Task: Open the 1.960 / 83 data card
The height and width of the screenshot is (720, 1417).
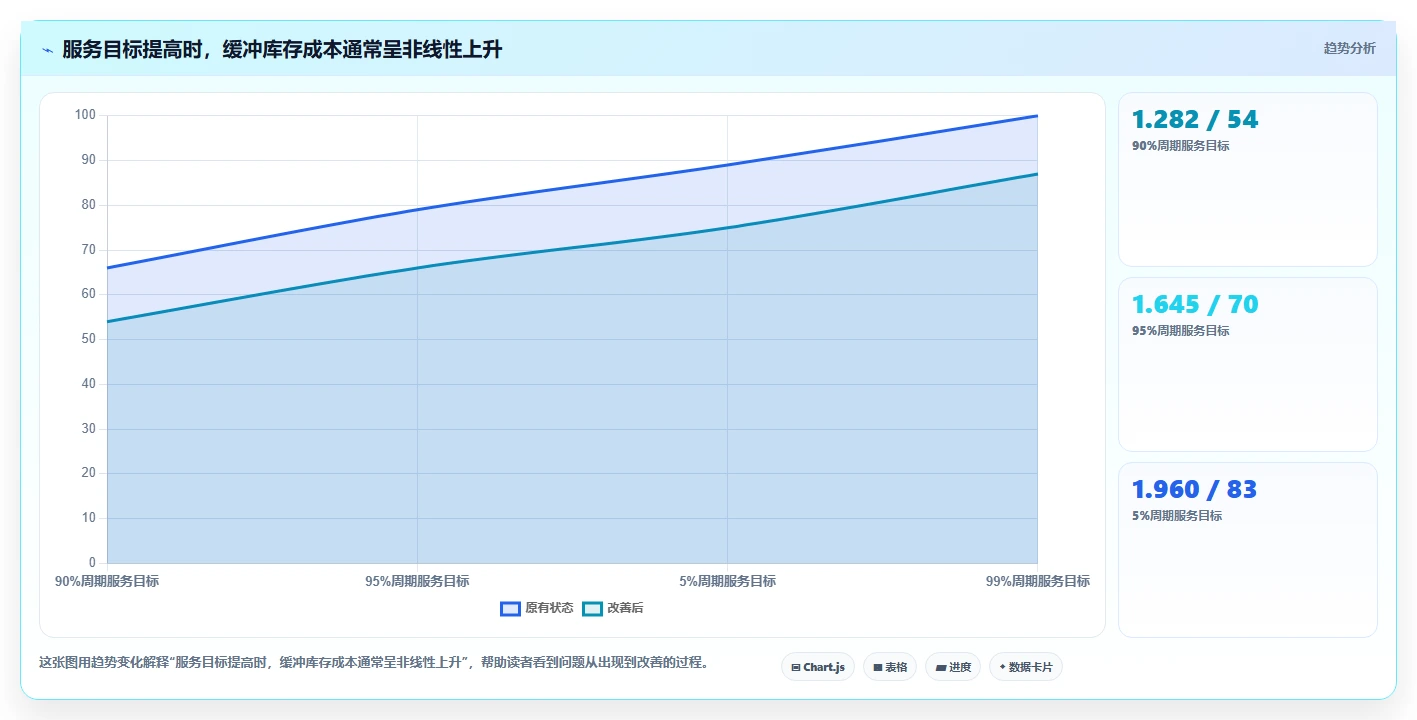Action: click(x=1247, y=549)
